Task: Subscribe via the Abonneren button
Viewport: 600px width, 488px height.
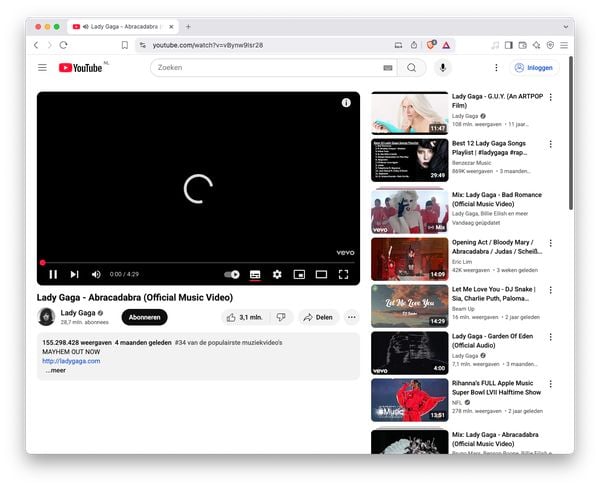Action: [145, 317]
